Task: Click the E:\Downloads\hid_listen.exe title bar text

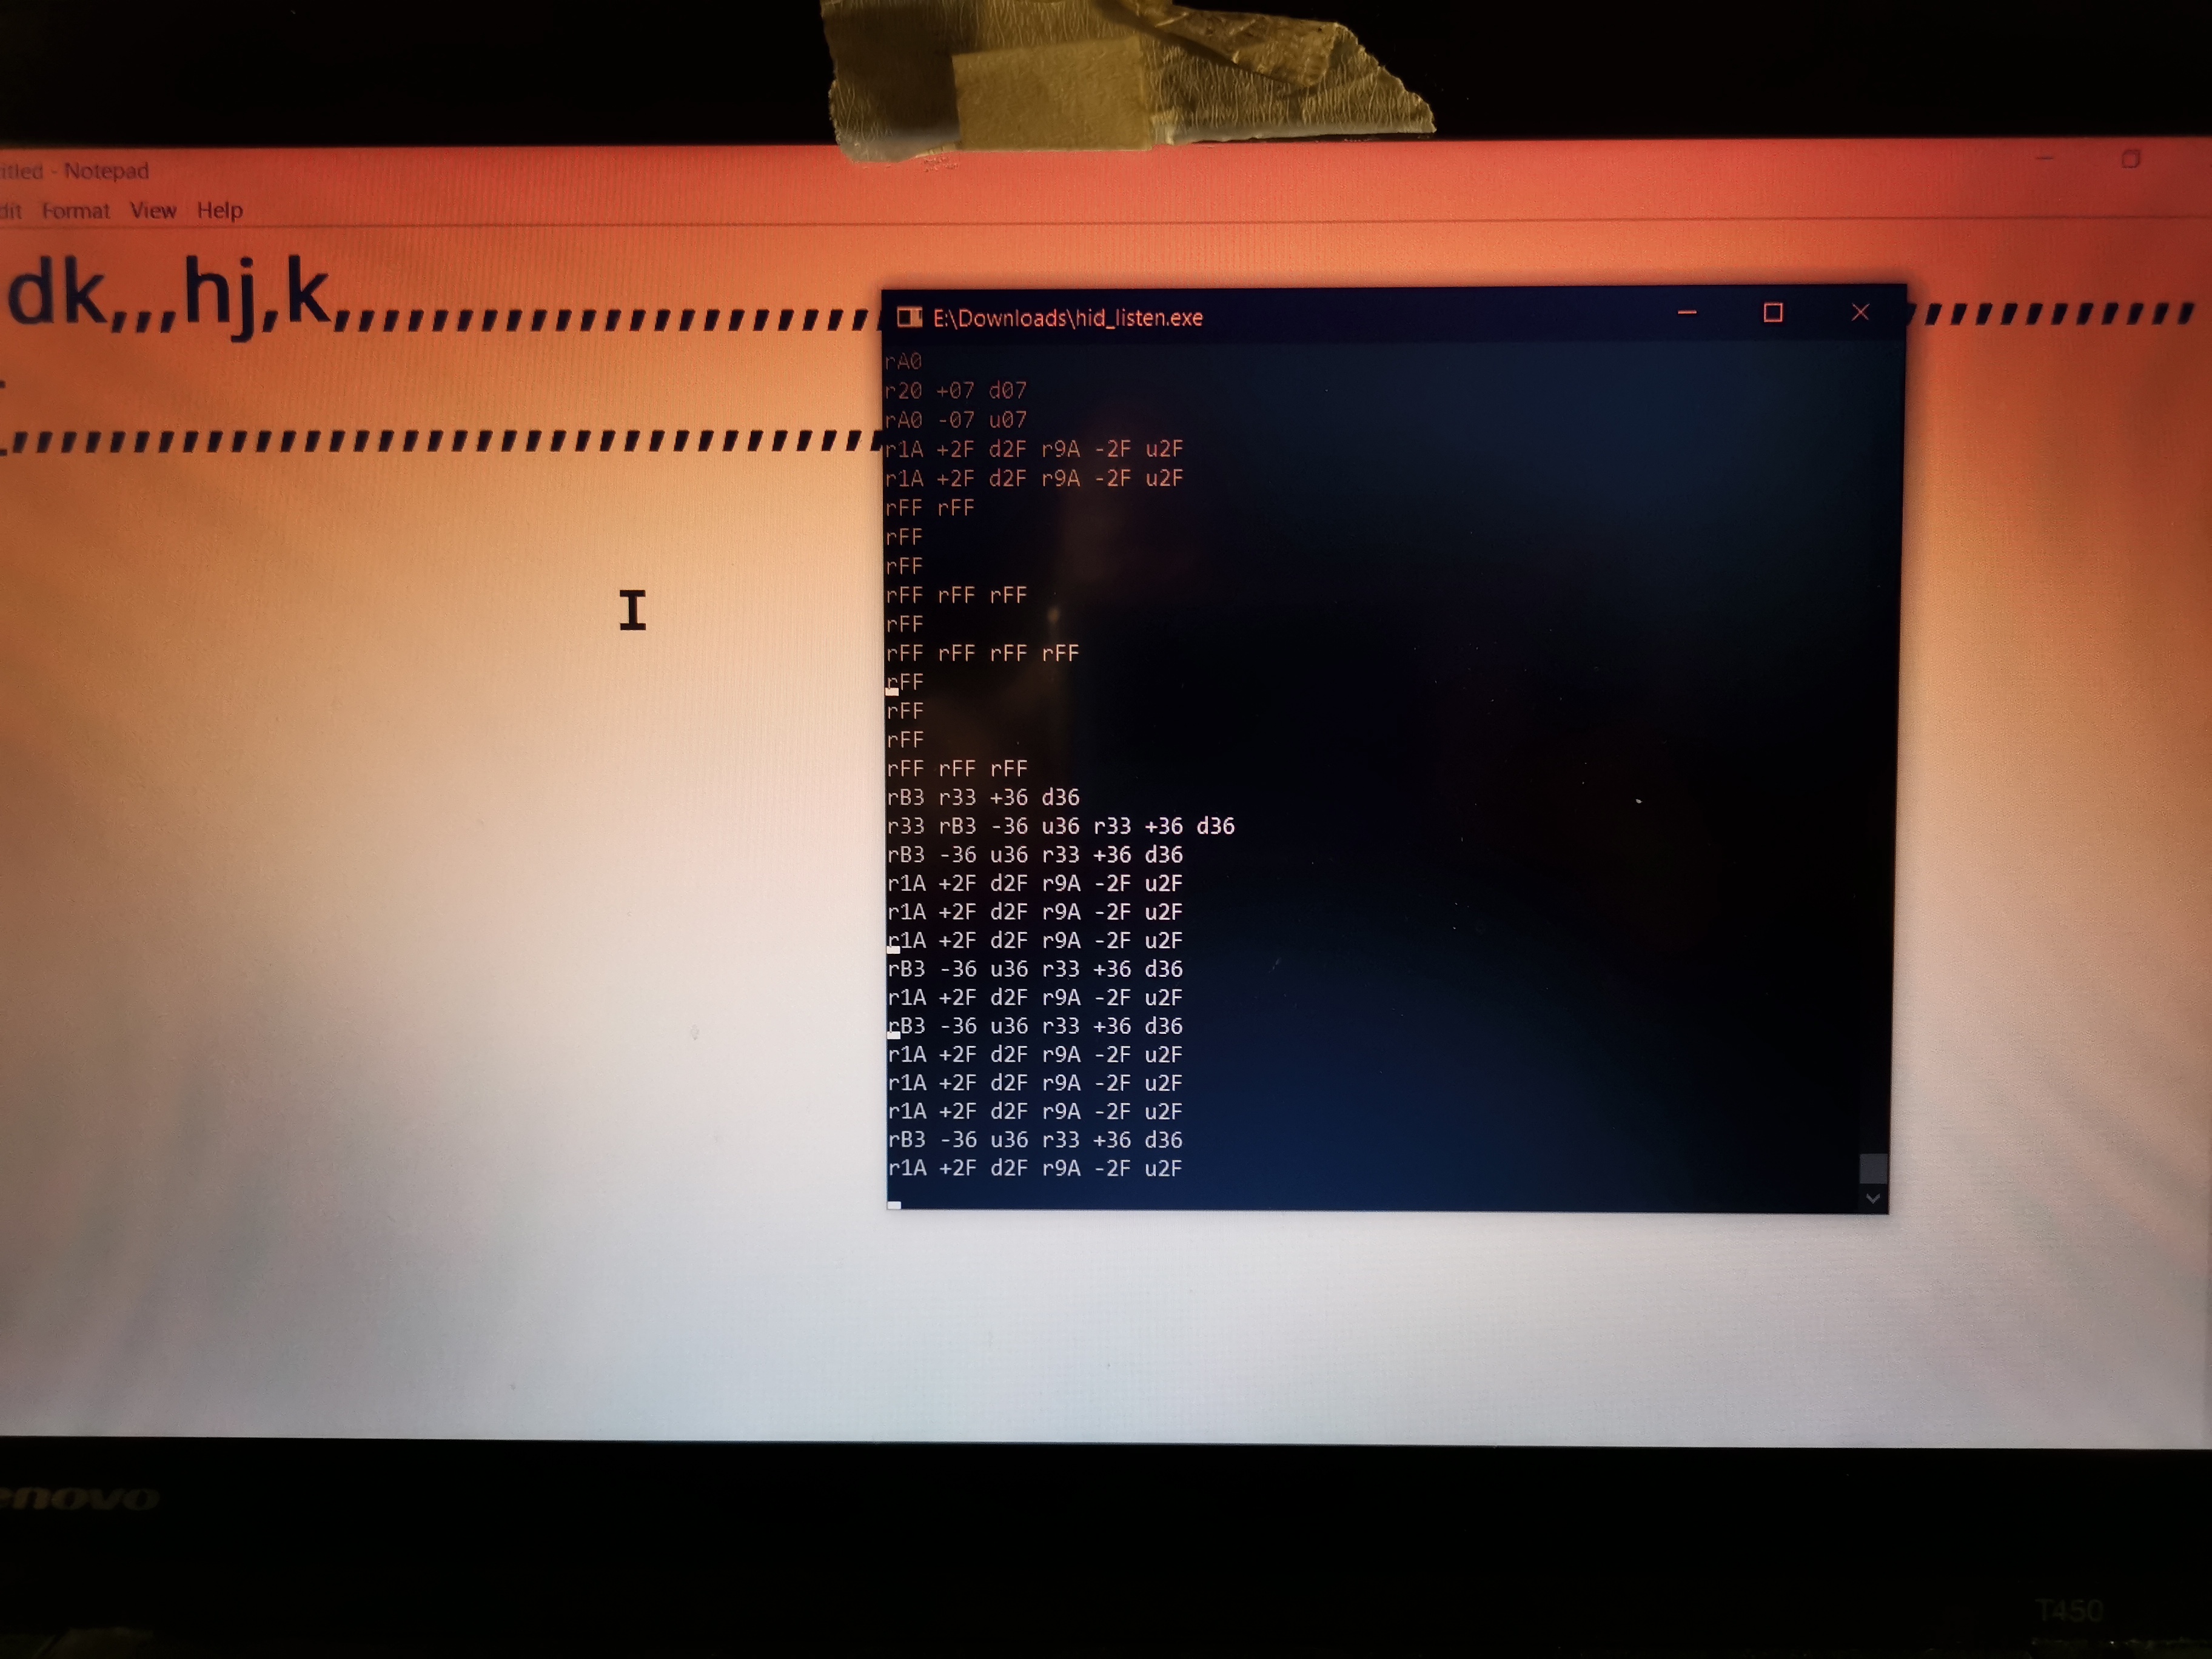Action: [x=1067, y=318]
